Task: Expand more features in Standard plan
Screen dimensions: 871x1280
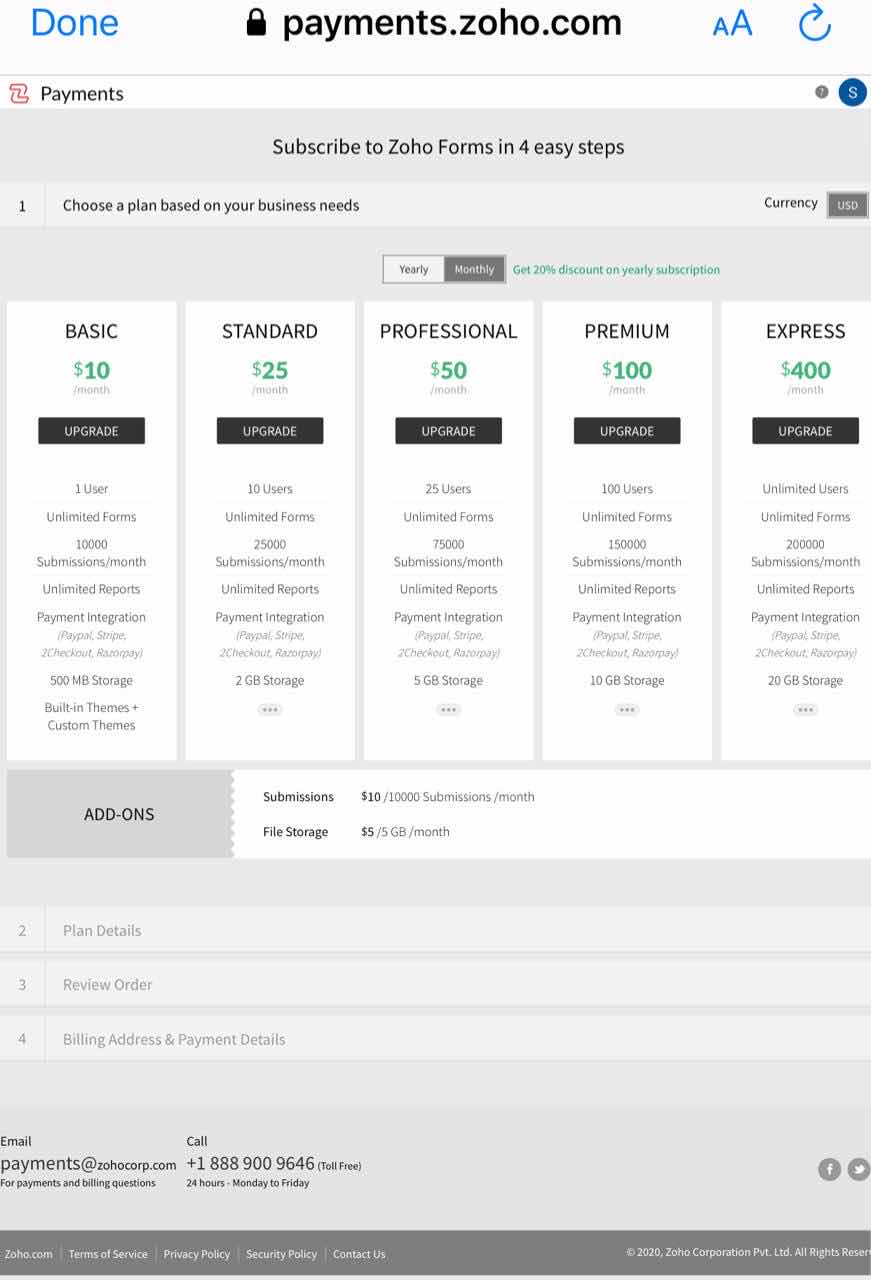Action: [270, 710]
